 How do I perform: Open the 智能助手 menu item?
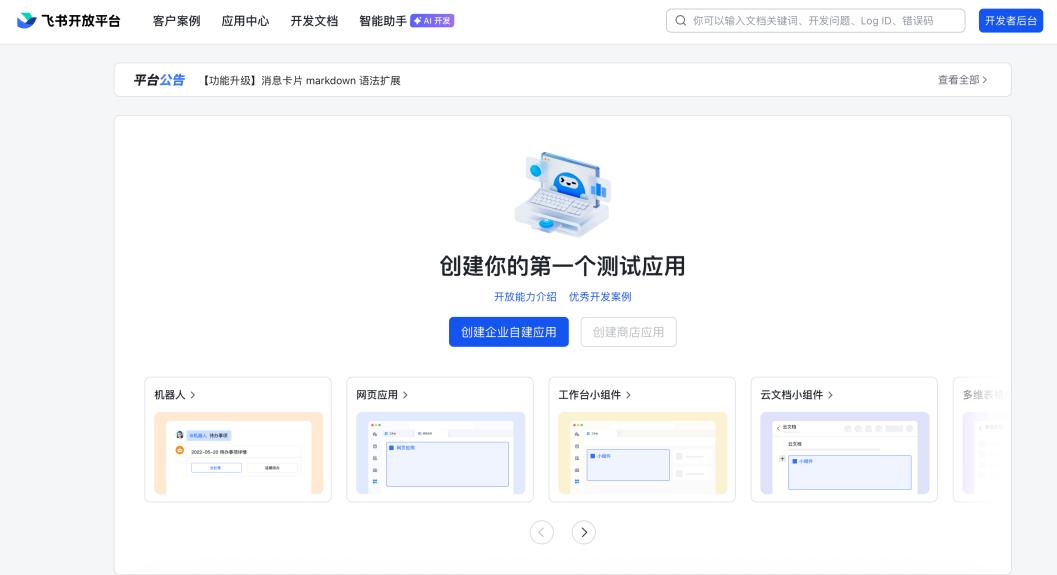[383, 21]
